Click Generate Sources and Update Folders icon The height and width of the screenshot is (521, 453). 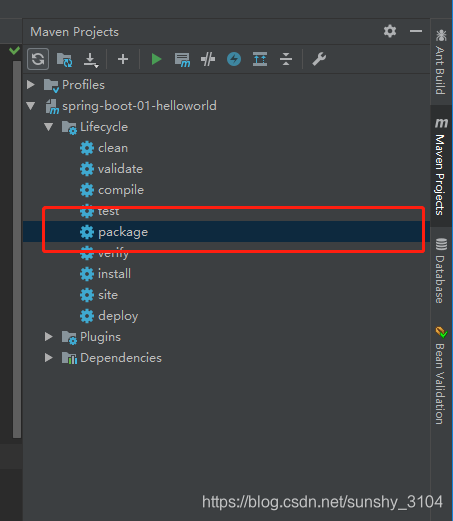coord(64,60)
